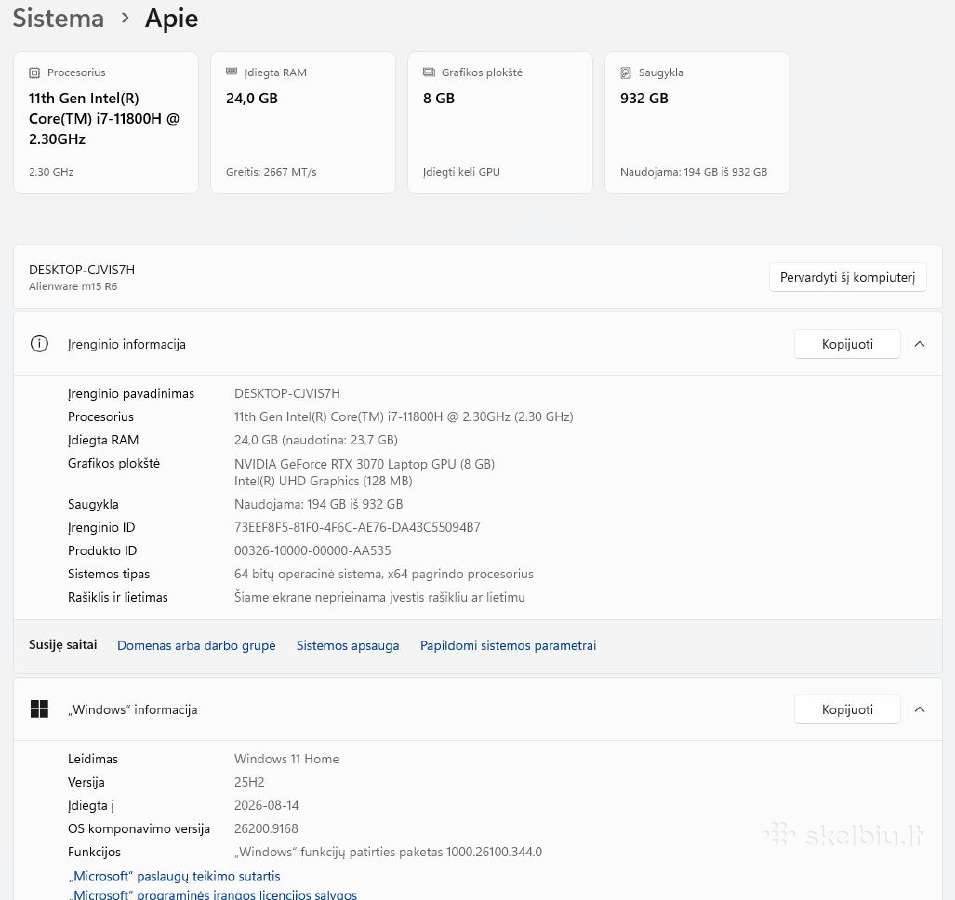Open the Procesorius summary card
955x900 pixels.
click(x=106, y=122)
